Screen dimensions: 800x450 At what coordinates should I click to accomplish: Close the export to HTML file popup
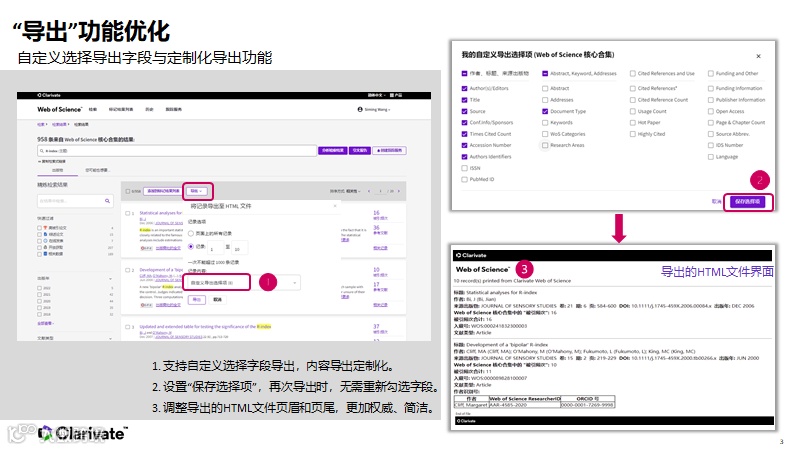pyautogui.click(x=335, y=206)
